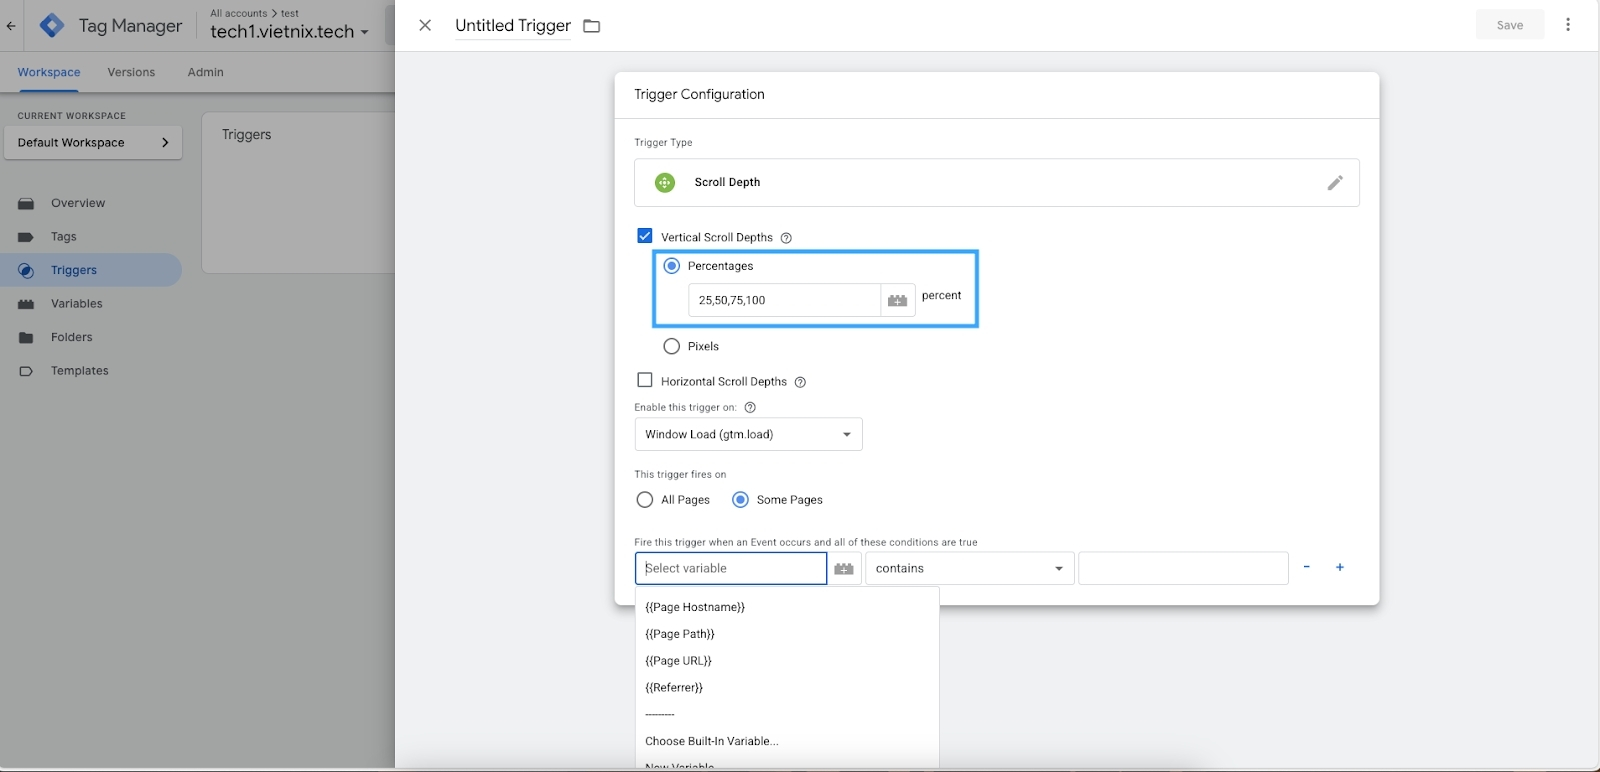Click the plus icon to add condition
Viewport: 1600px width, 772px height.
click(1340, 567)
